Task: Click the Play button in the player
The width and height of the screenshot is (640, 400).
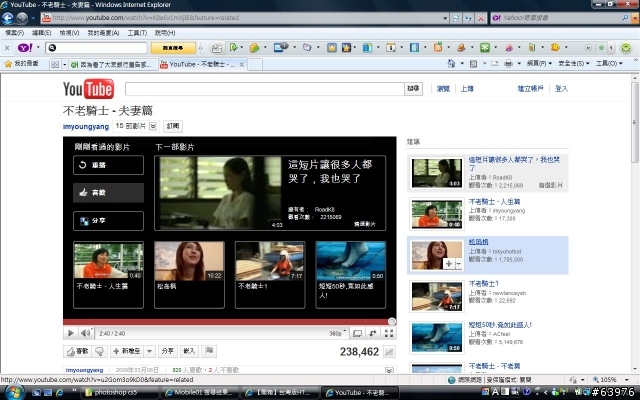Action: [70, 333]
